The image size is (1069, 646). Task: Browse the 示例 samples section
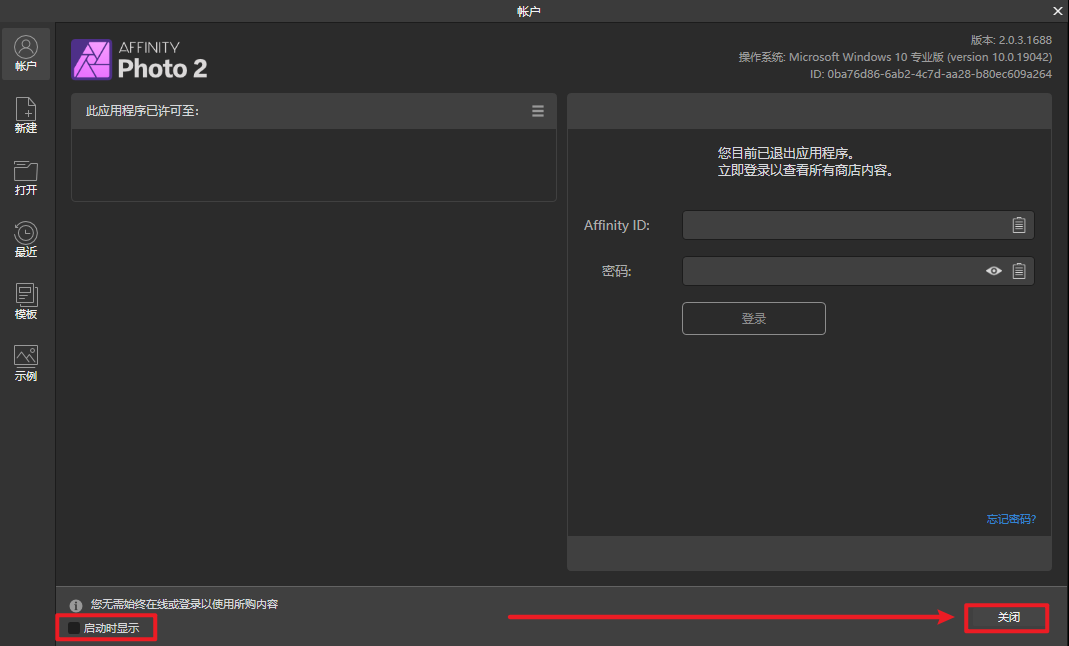26,363
